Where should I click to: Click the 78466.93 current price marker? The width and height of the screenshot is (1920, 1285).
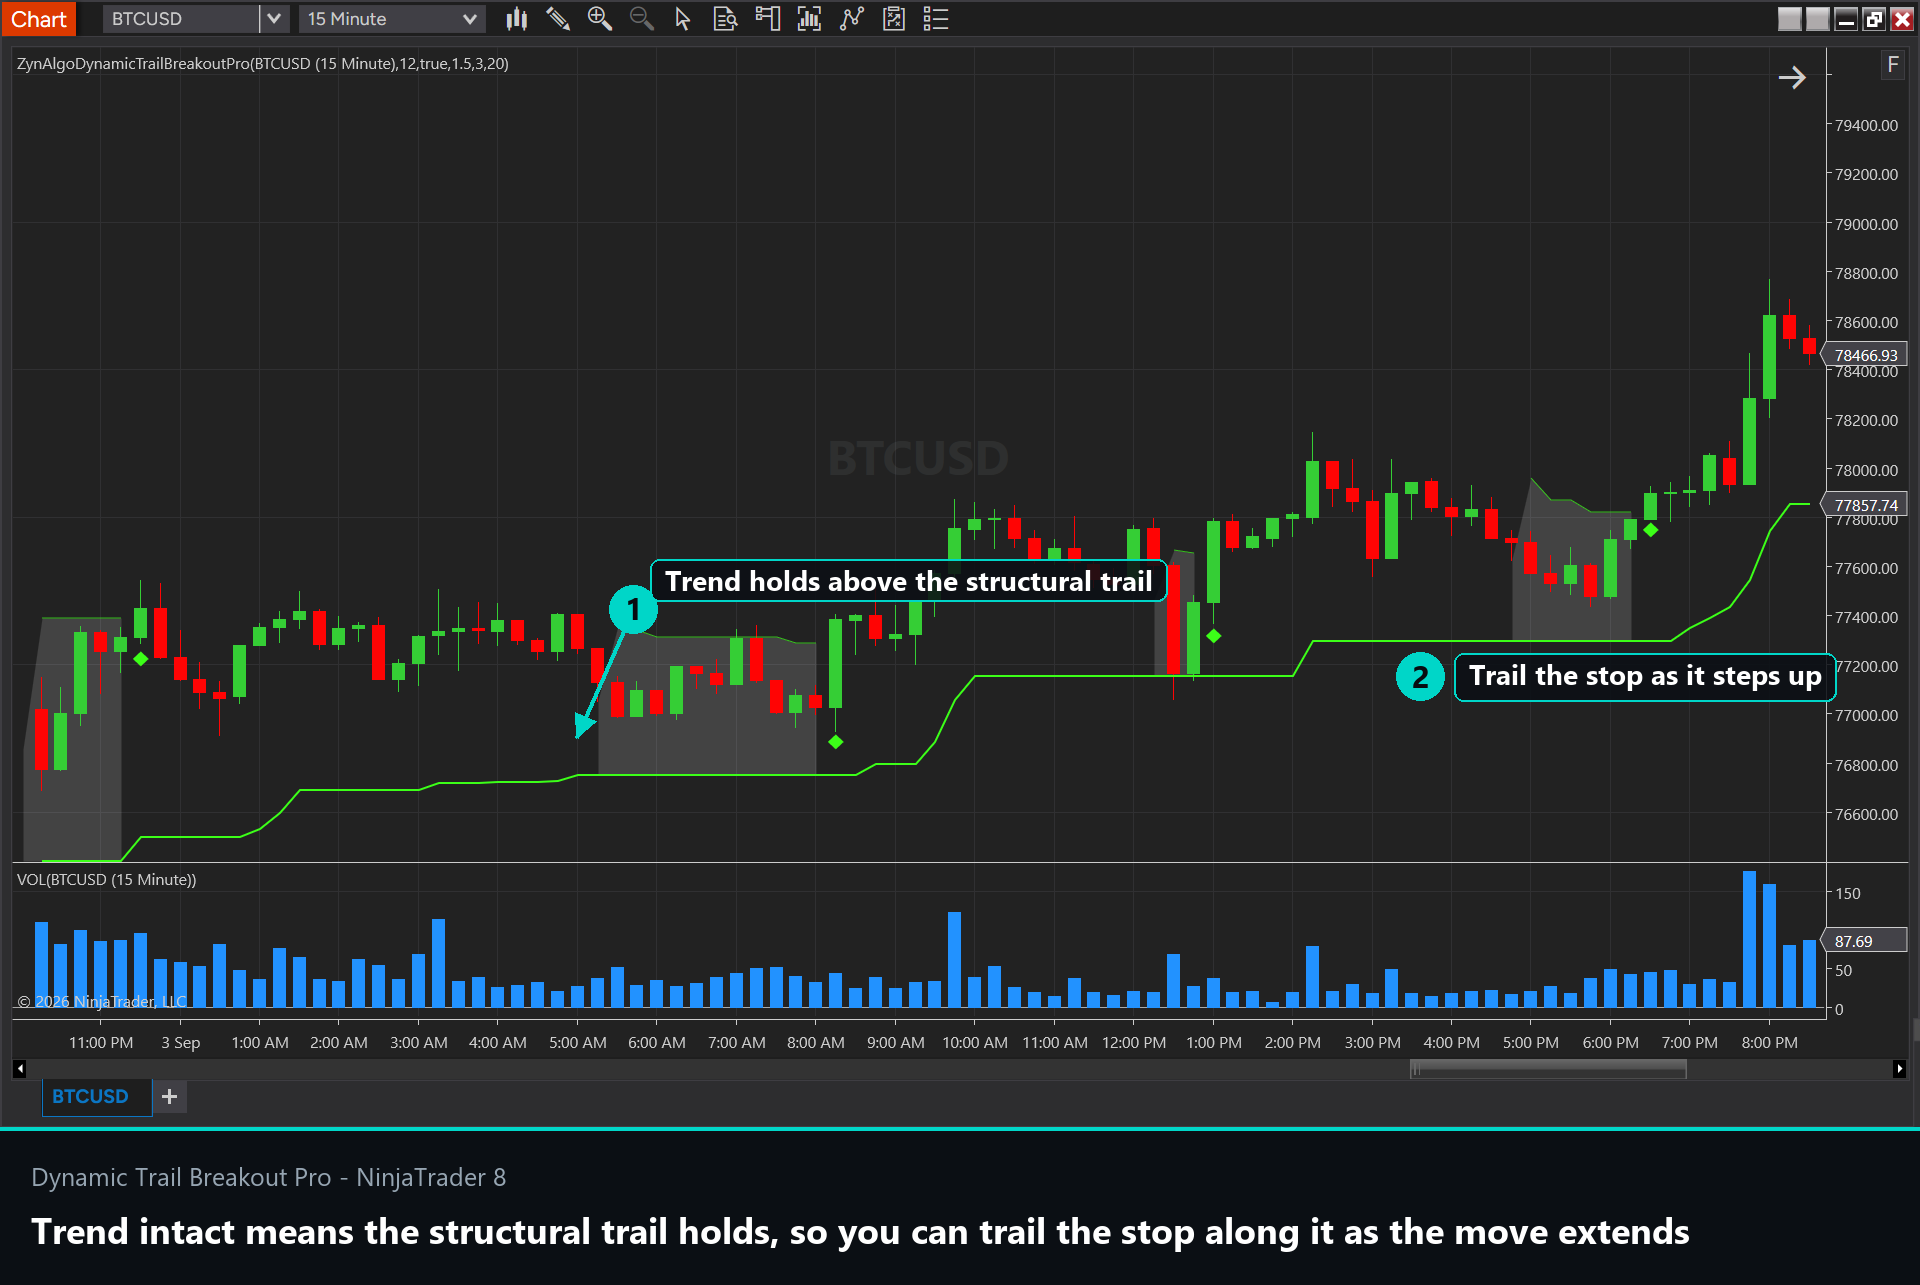1865,355
